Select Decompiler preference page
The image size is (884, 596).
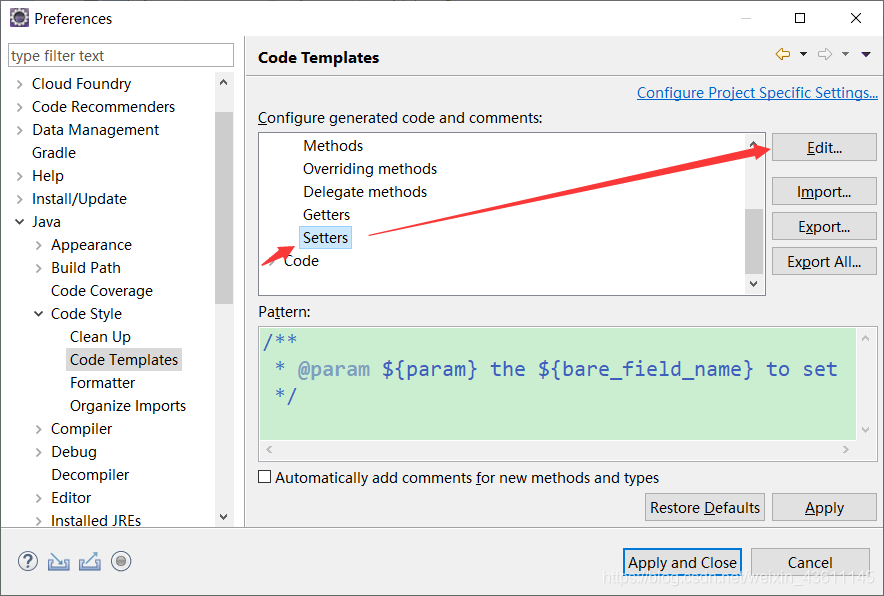(x=90, y=475)
